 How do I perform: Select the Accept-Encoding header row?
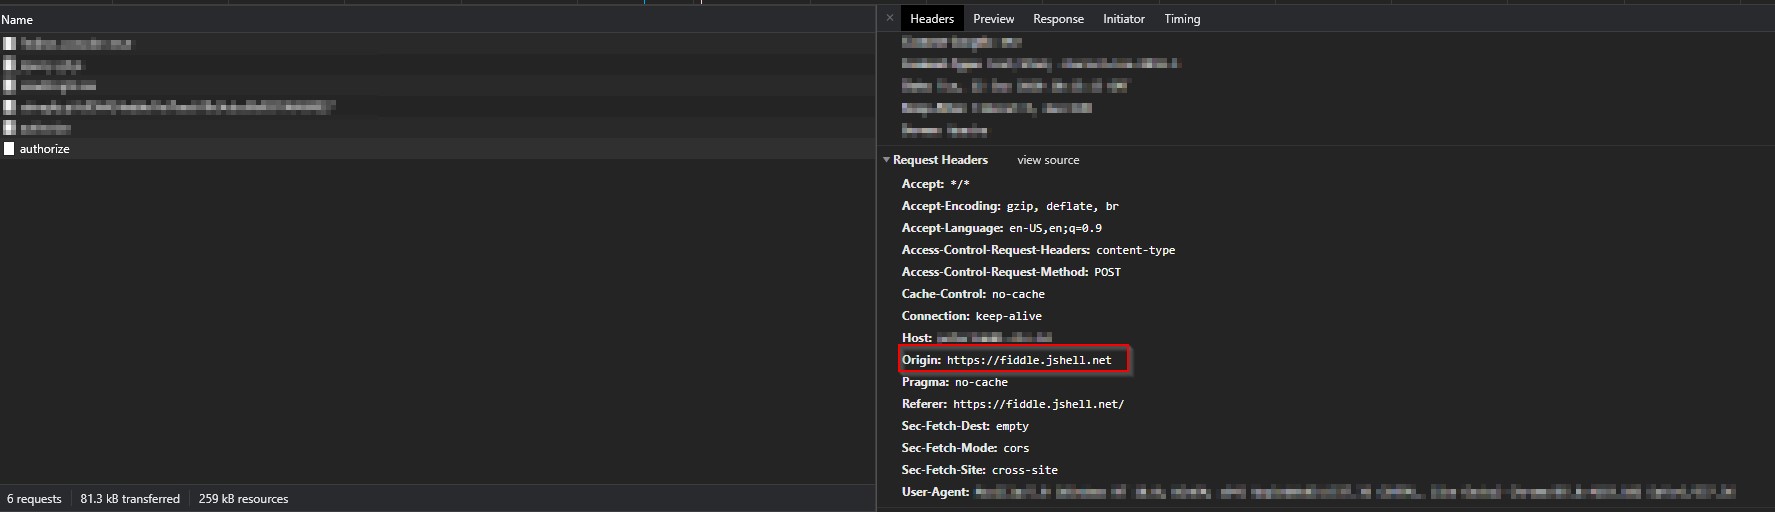[1010, 206]
